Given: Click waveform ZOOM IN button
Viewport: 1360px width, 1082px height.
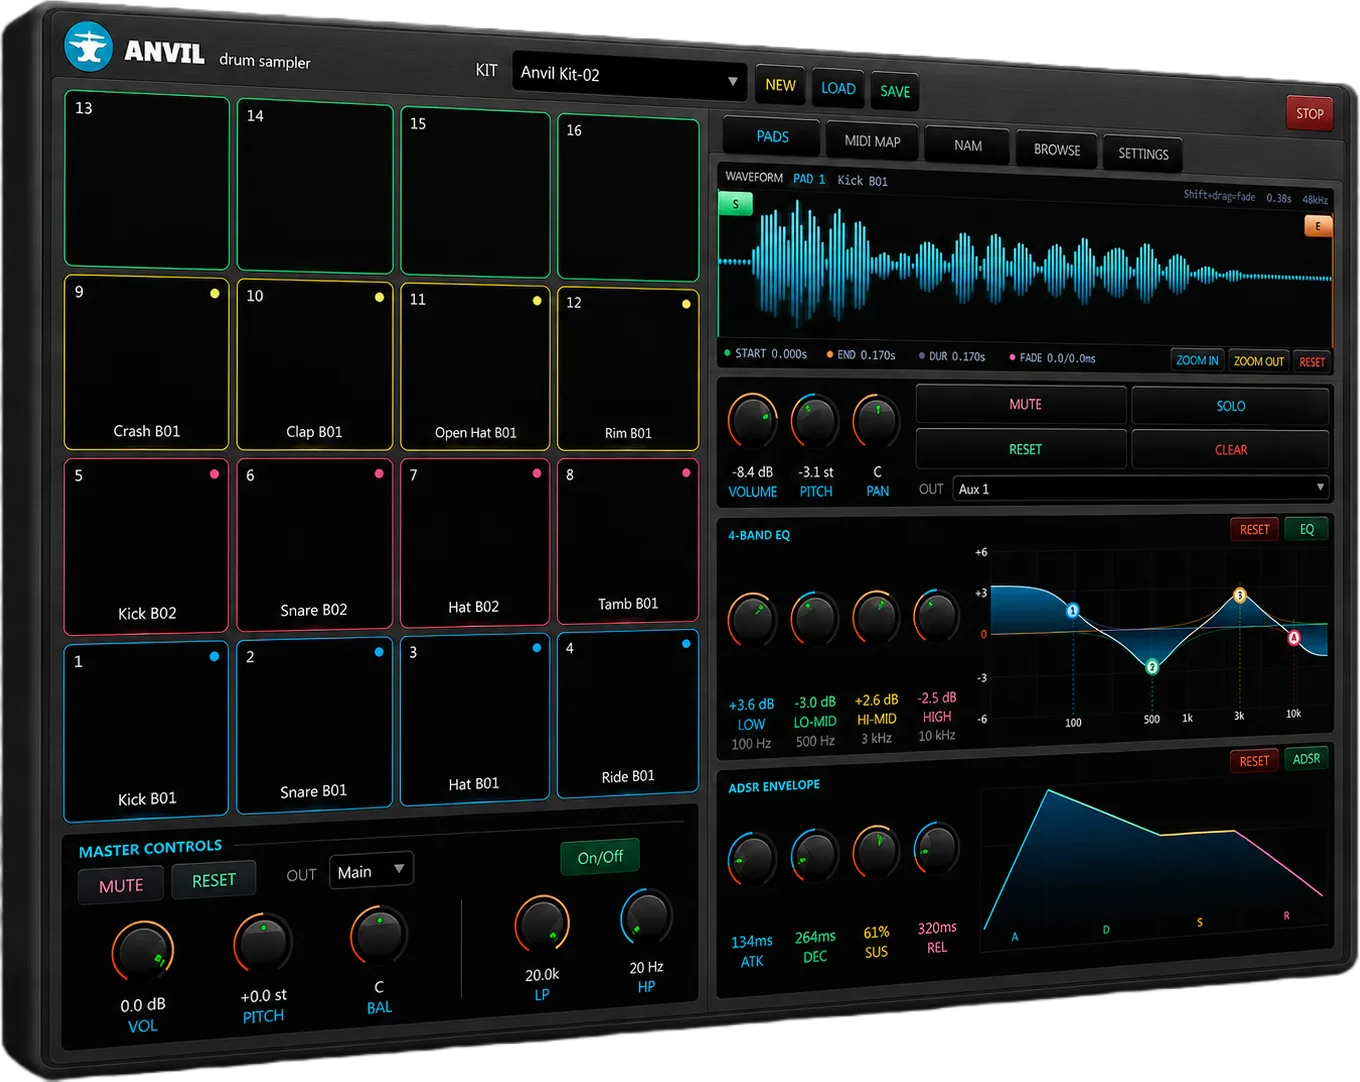Looking at the screenshot, I should click(x=1197, y=360).
